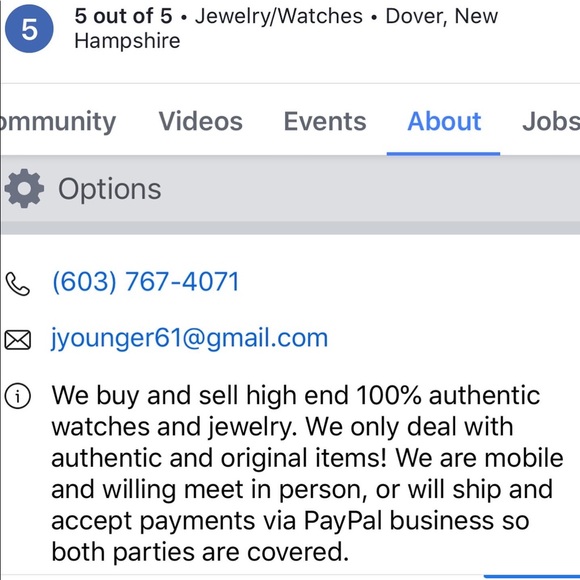This screenshot has width=580, height=580.
Task: Email jyounger61@gmail.com
Action: pyautogui.click(x=189, y=338)
